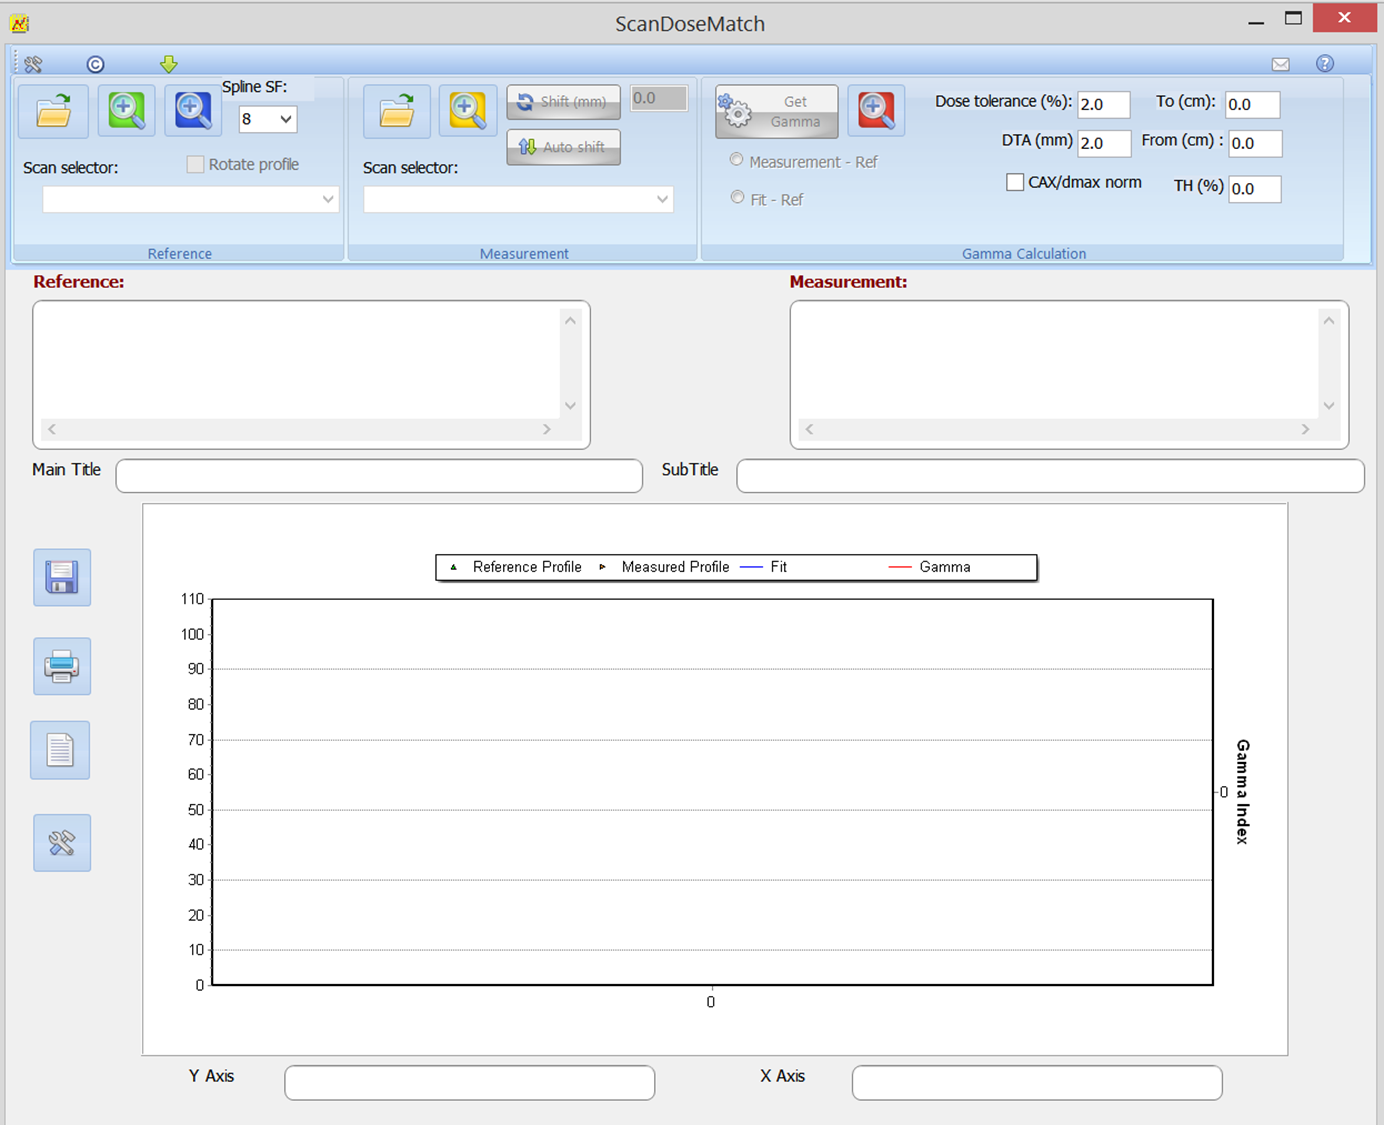Viewport: 1384px width, 1125px height.
Task: Select the Measurement - Ref radio button
Action: [737, 160]
